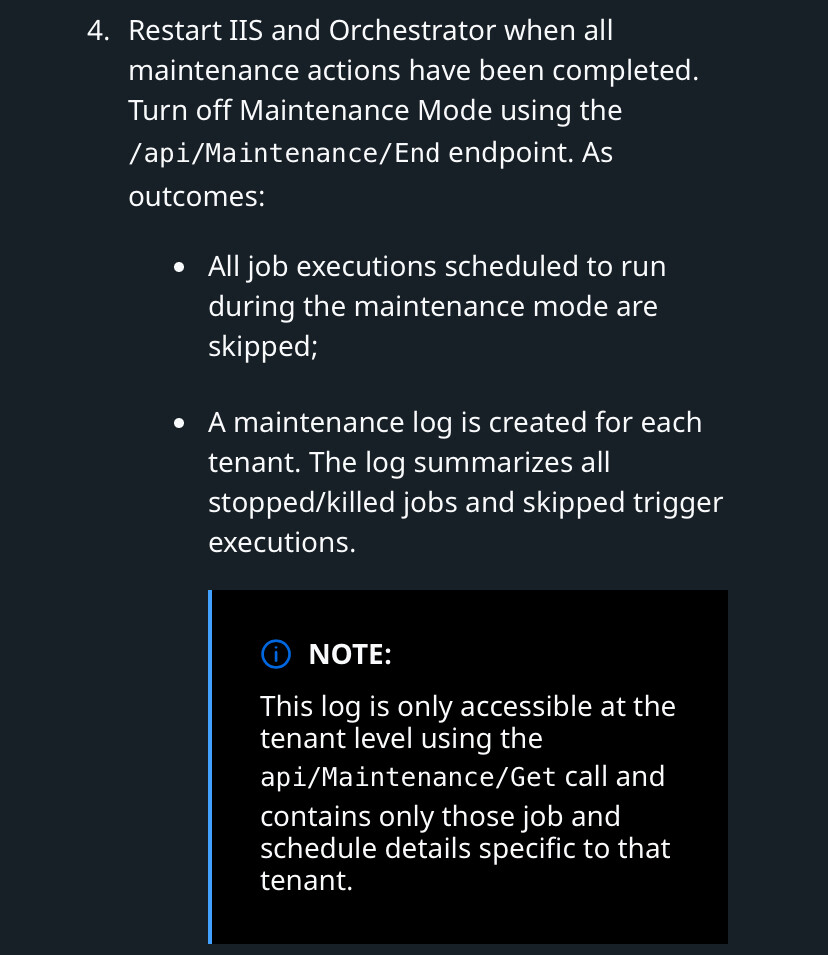Screen dimensions: 828x955
Task: Click the /api/Maintenance/End endpoint code text
Action: 285,154
